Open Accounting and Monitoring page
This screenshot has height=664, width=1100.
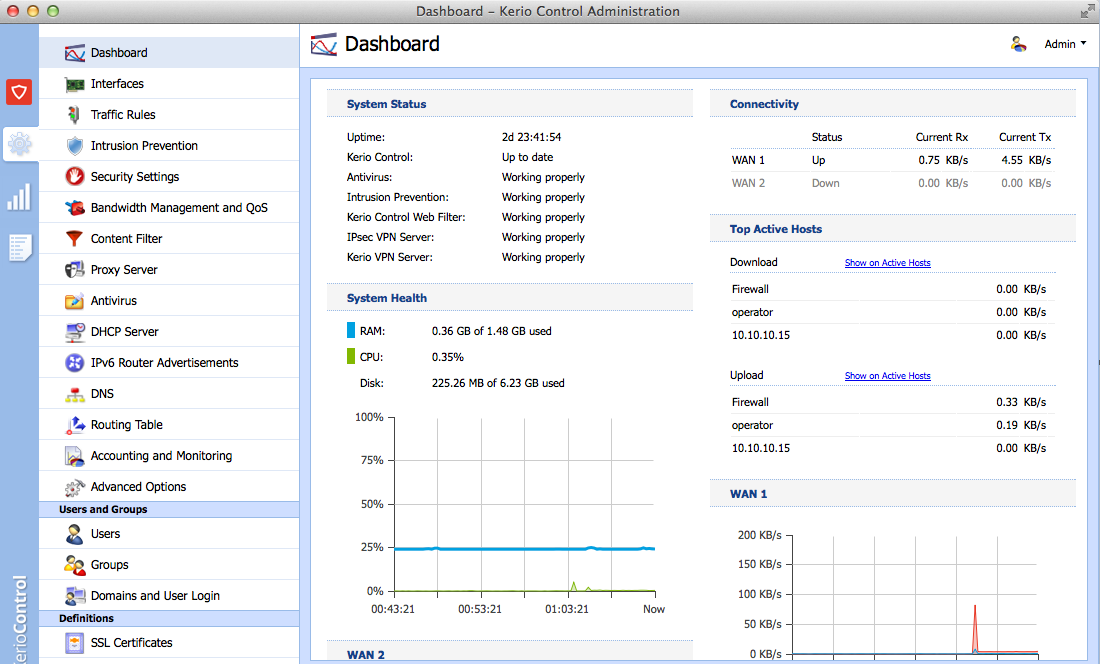click(x=169, y=455)
